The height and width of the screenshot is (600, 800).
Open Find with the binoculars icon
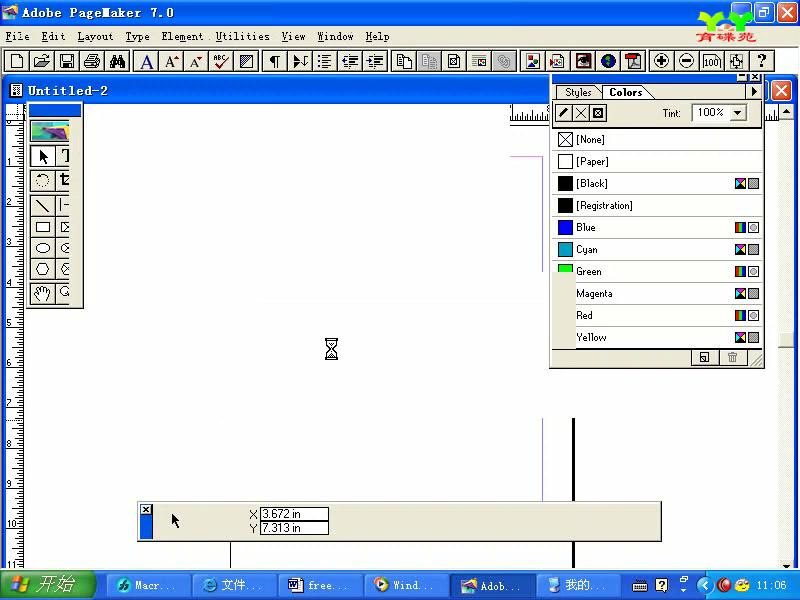pos(117,62)
